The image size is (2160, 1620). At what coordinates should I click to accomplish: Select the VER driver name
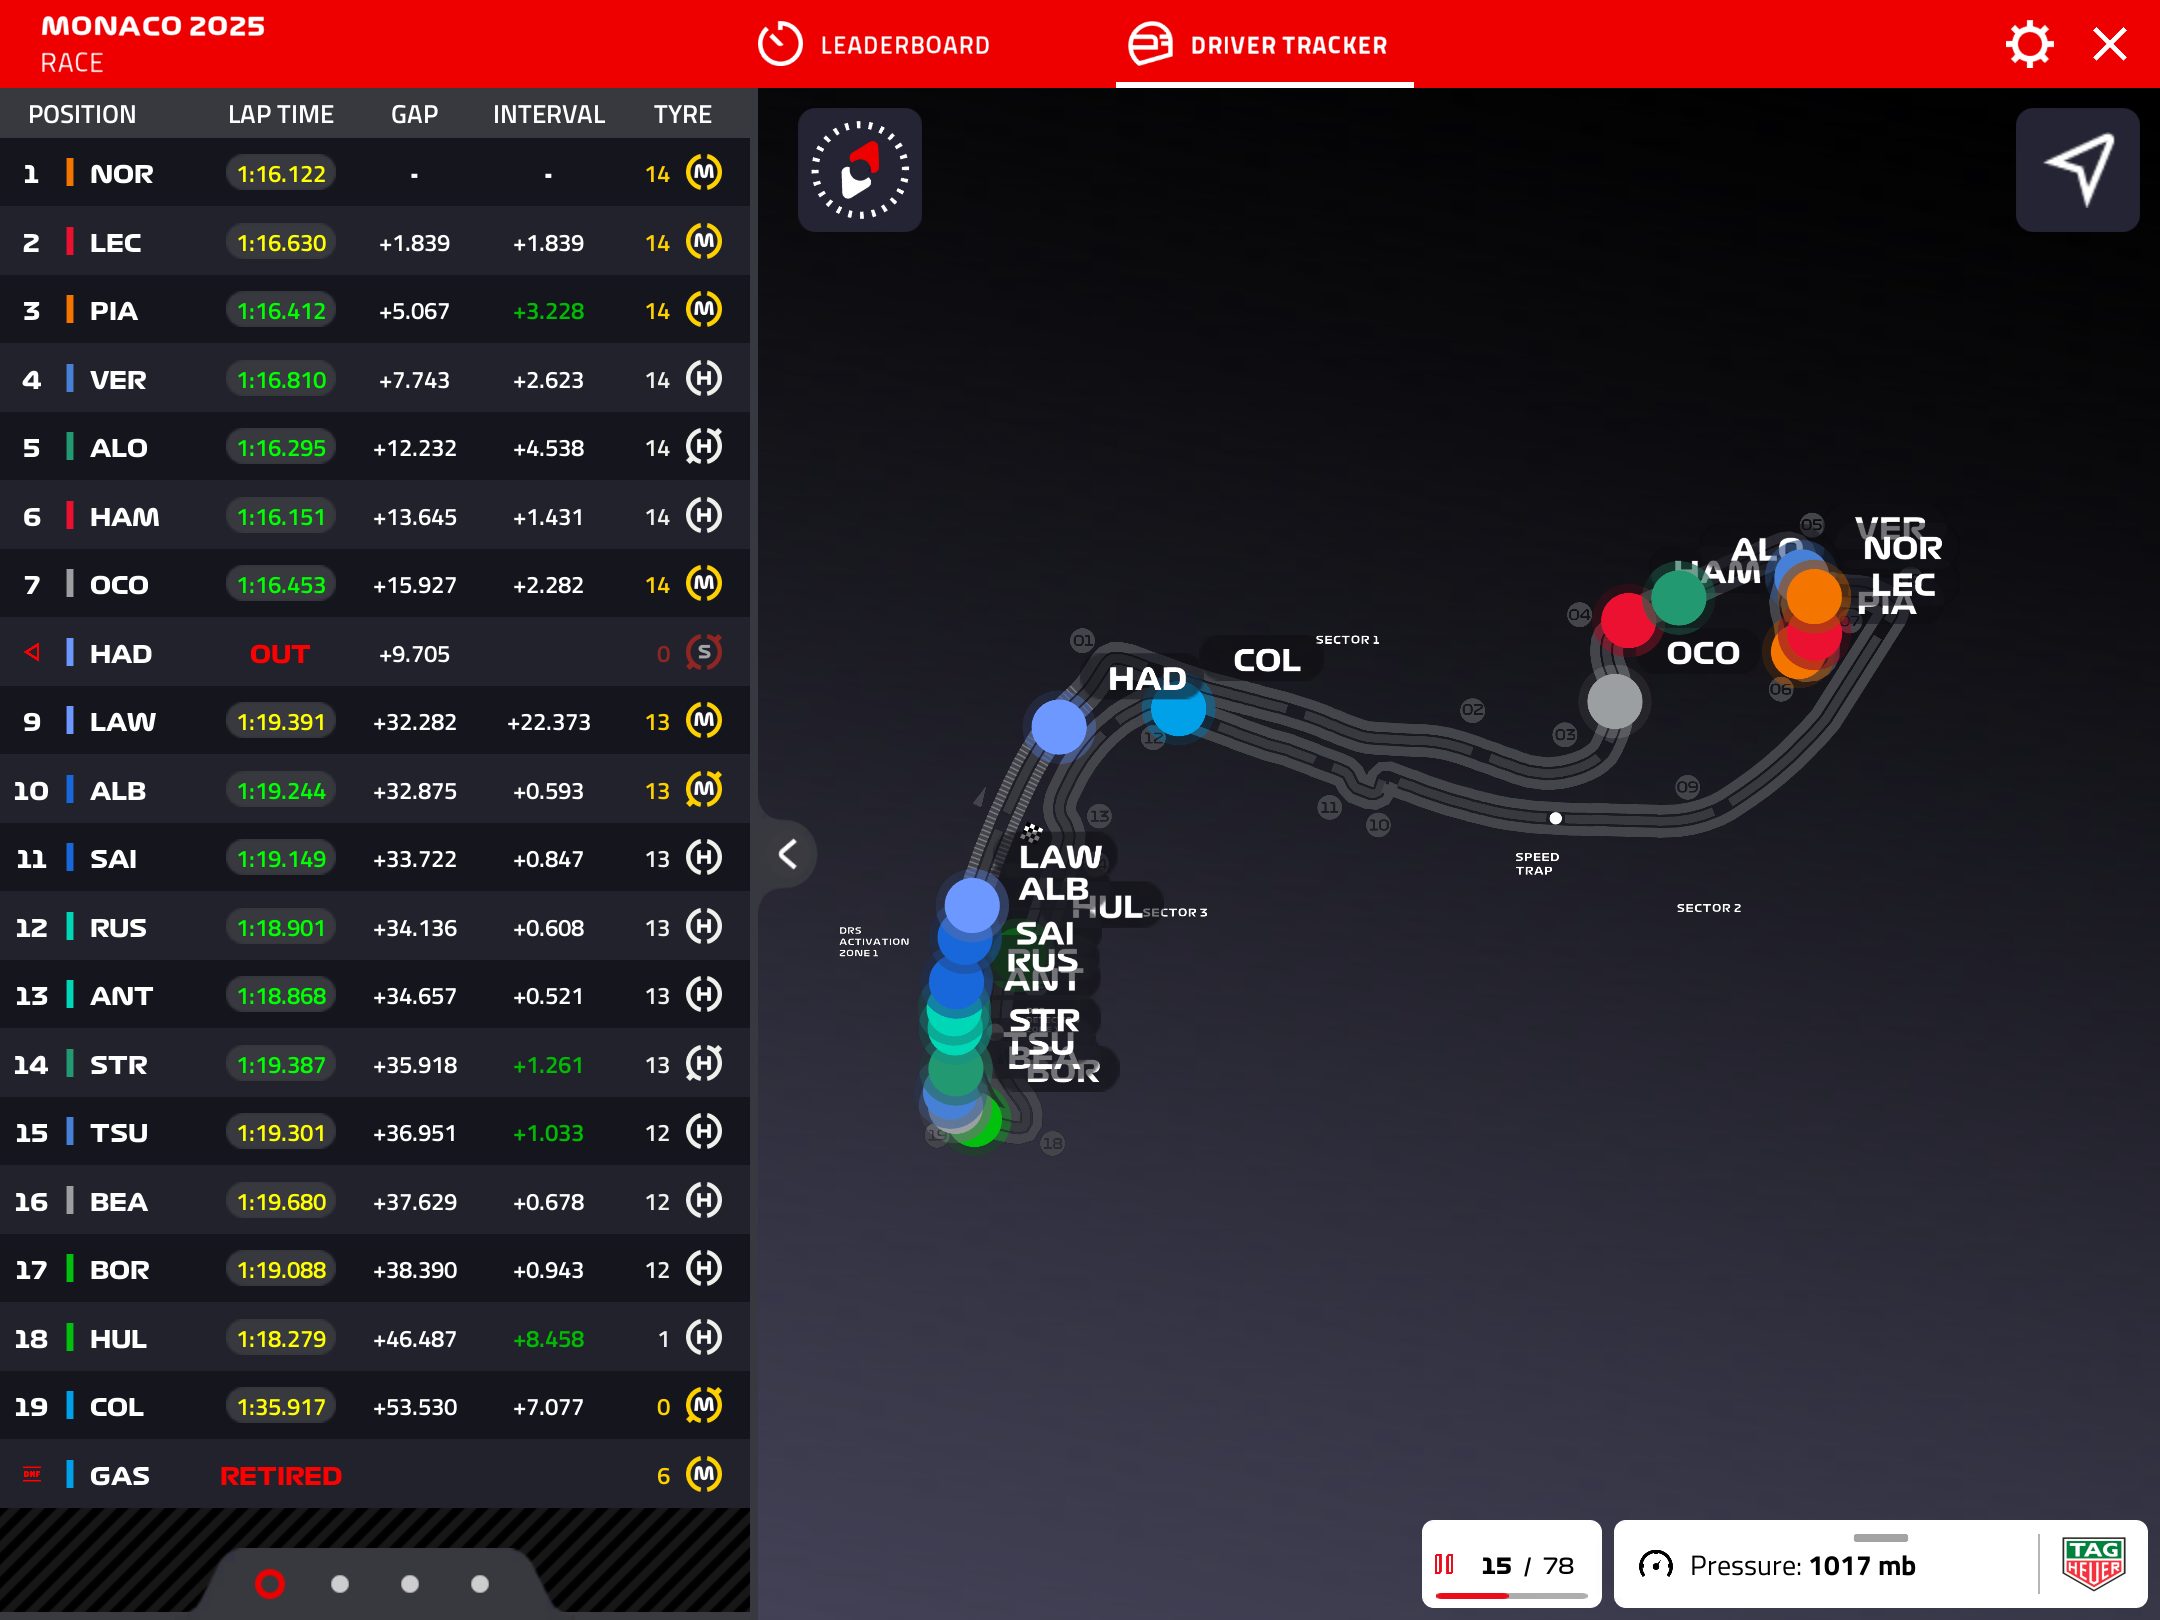[x=118, y=380]
